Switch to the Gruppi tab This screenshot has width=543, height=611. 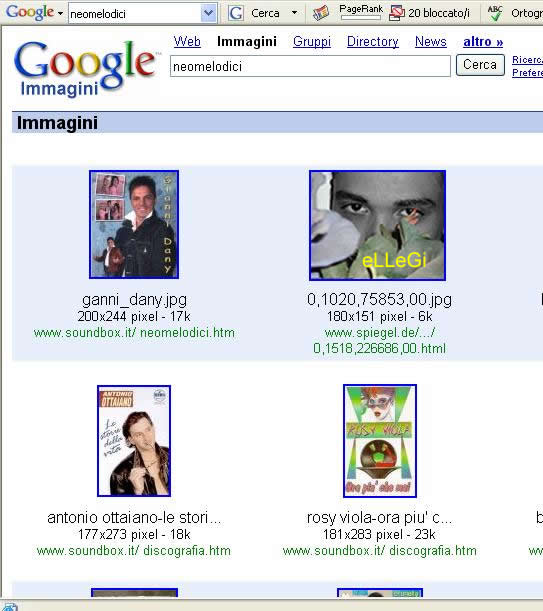pos(312,41)
